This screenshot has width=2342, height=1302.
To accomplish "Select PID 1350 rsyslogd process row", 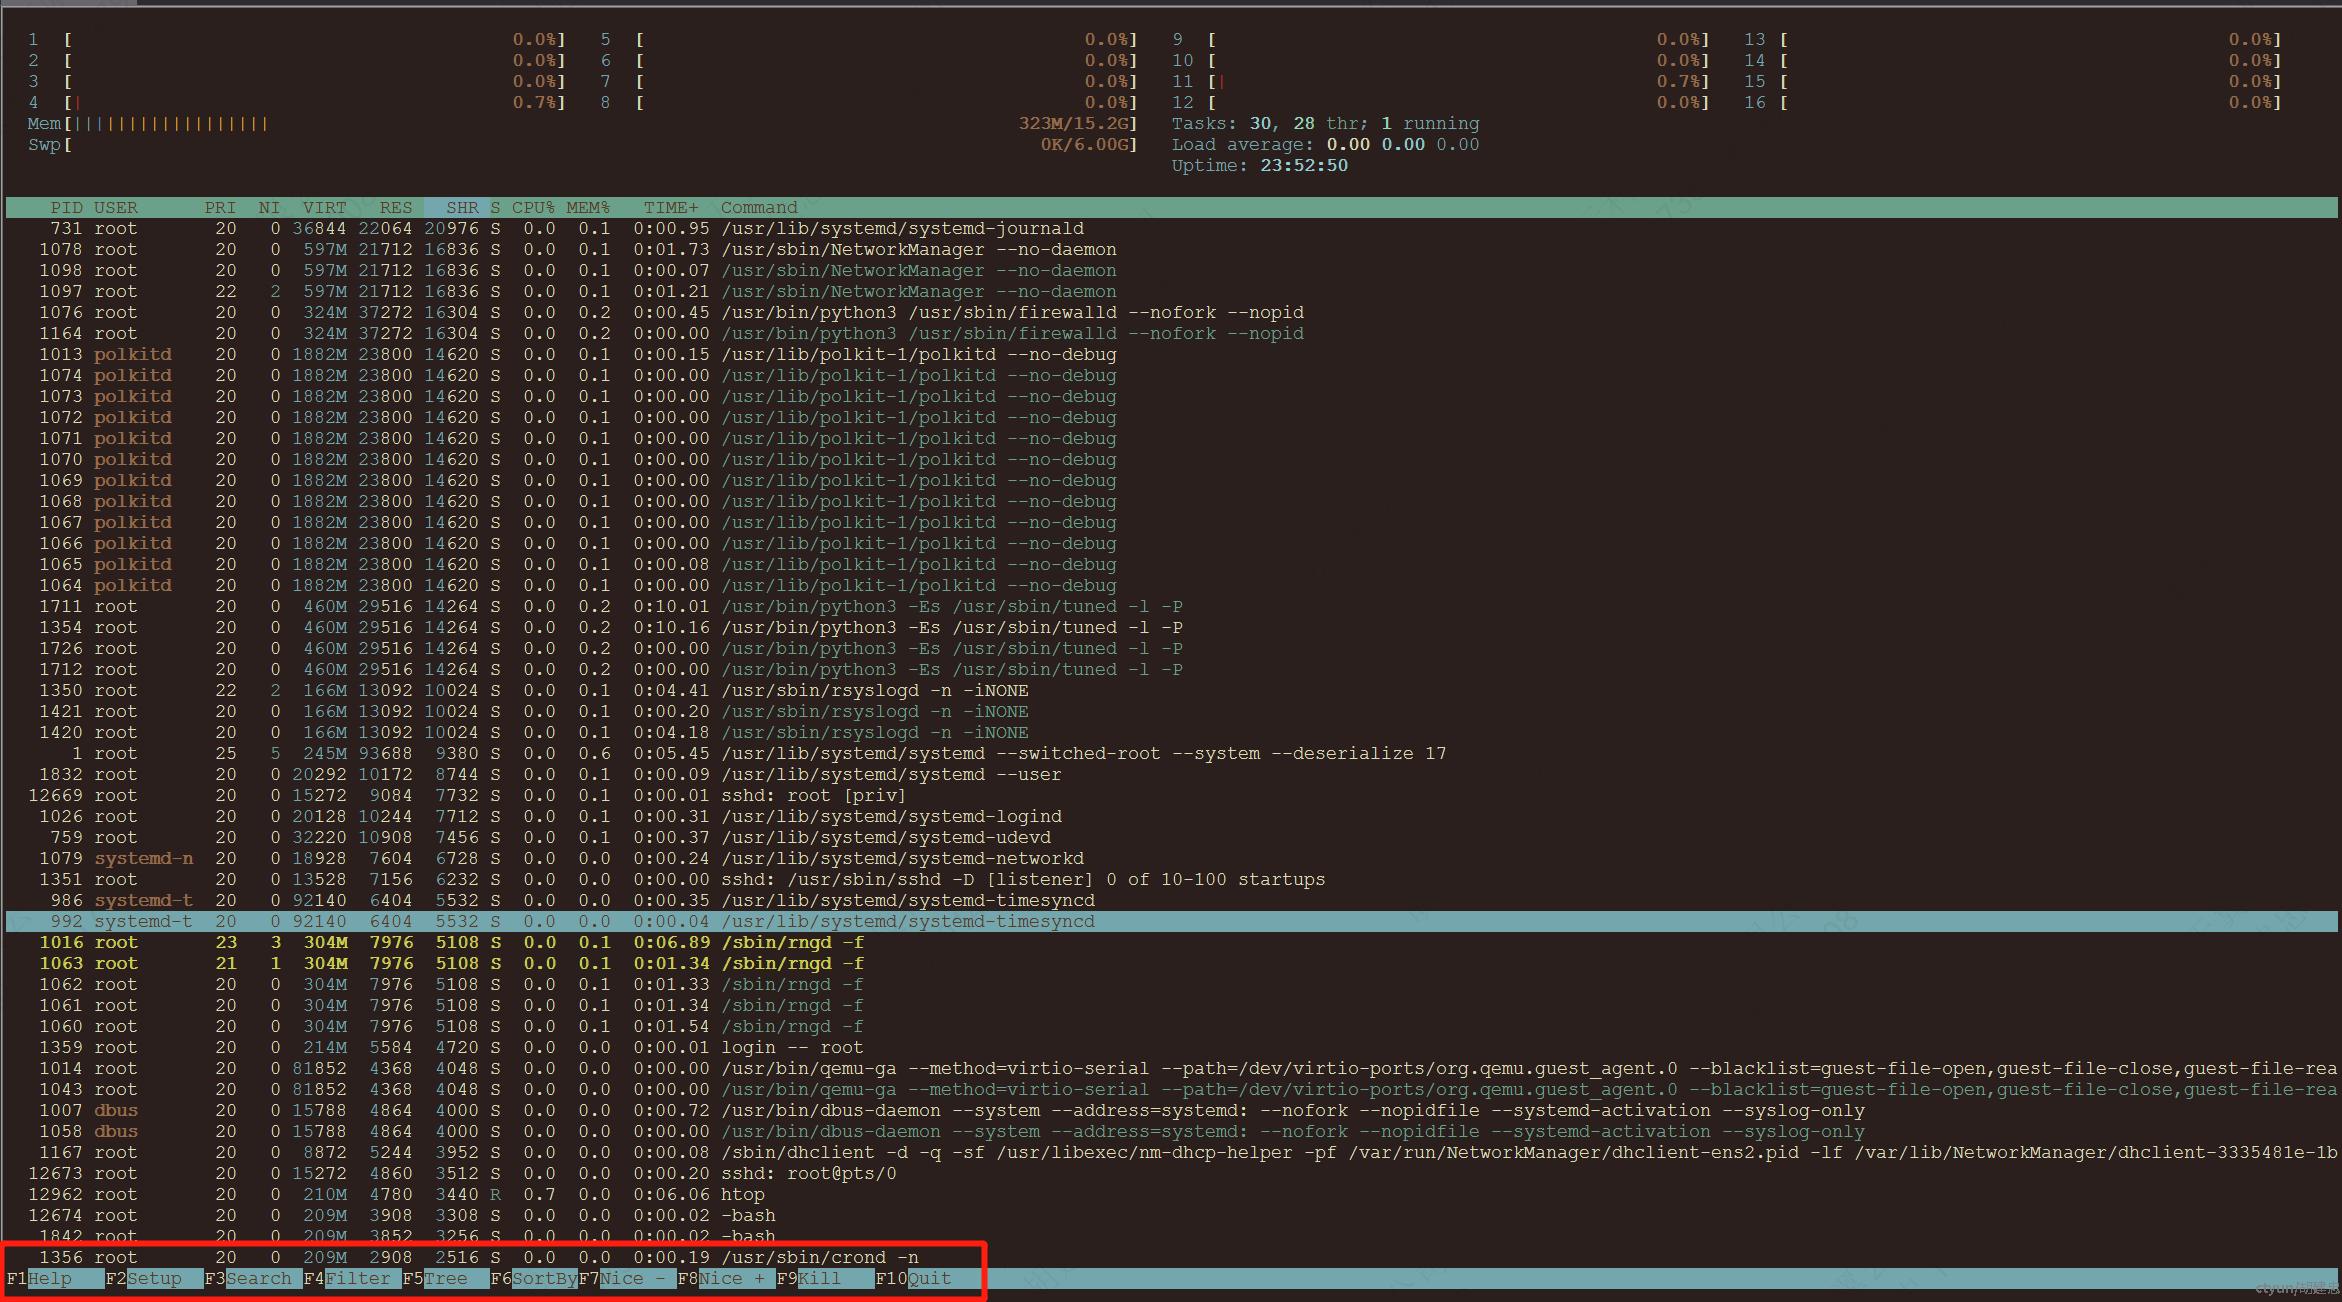I will coord(1171,691).
